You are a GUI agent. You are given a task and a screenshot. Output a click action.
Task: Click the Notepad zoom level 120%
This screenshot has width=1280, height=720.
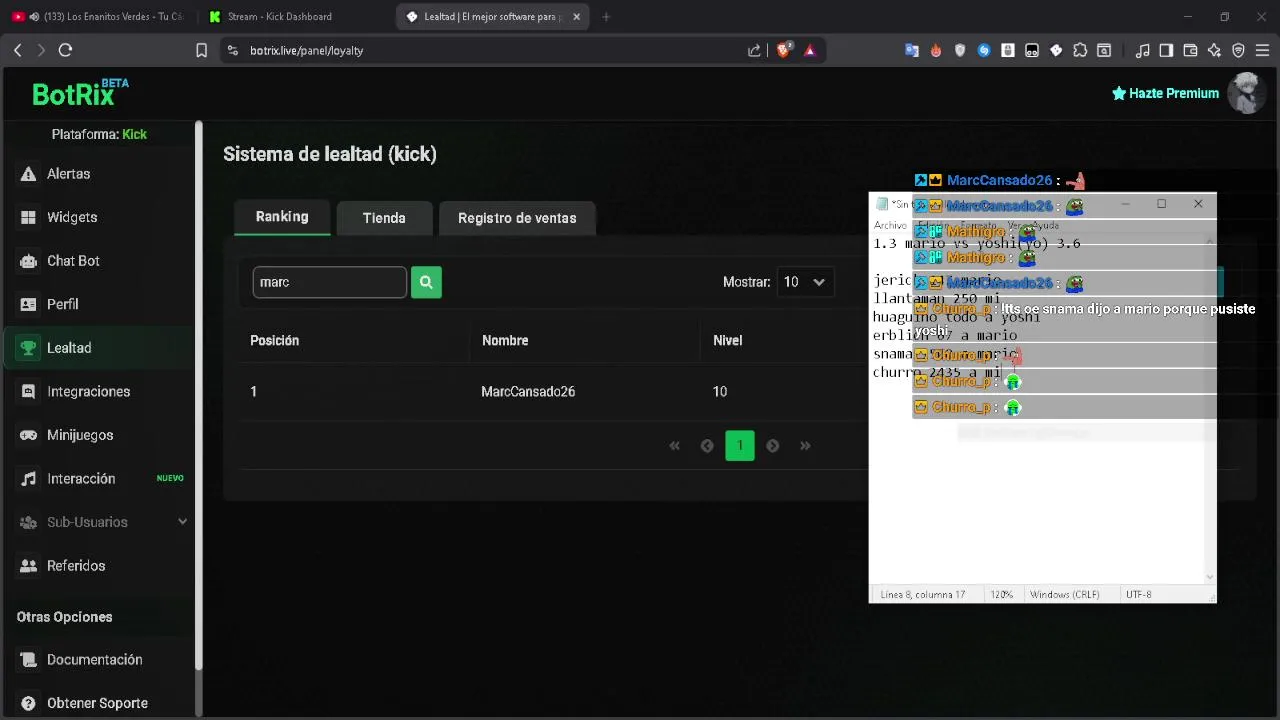(1001, 594)
